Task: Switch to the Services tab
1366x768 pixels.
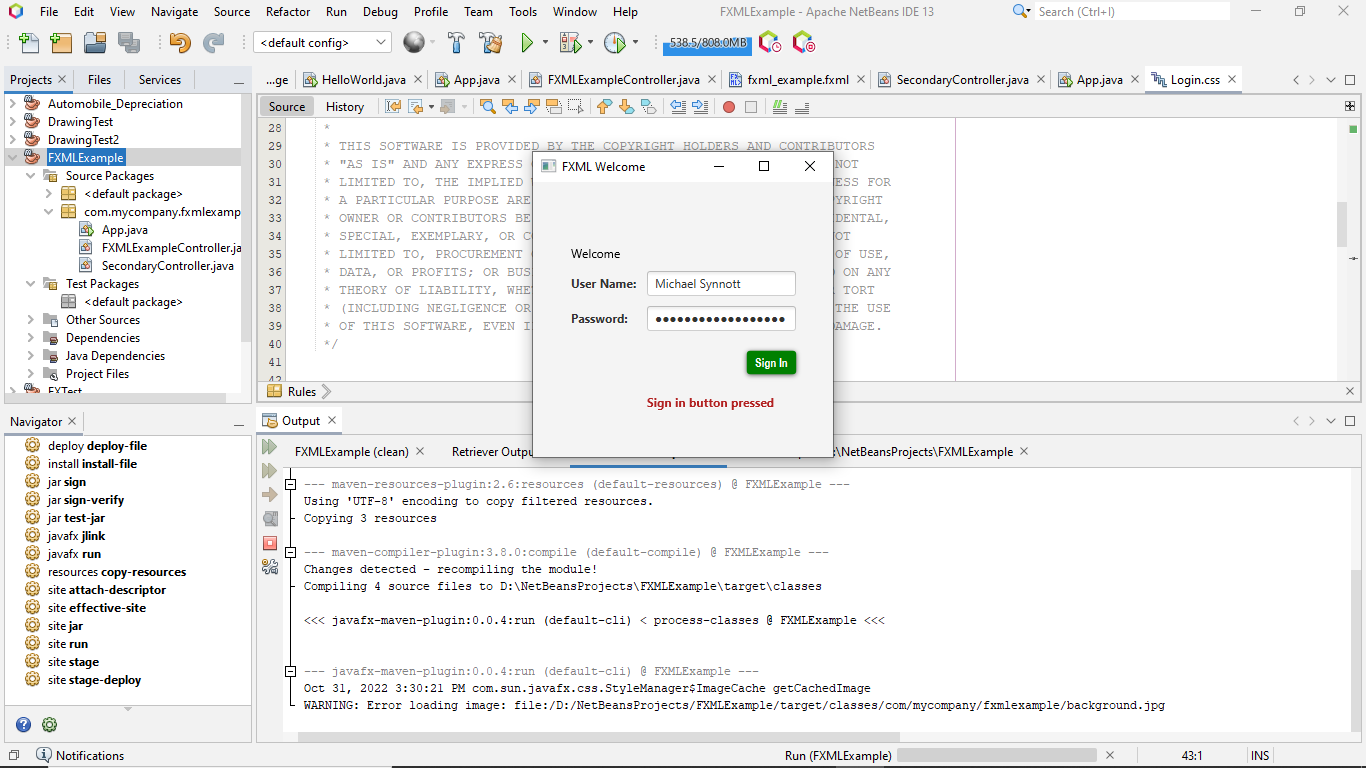Action: pyautogui.click(x=158, y=79)
